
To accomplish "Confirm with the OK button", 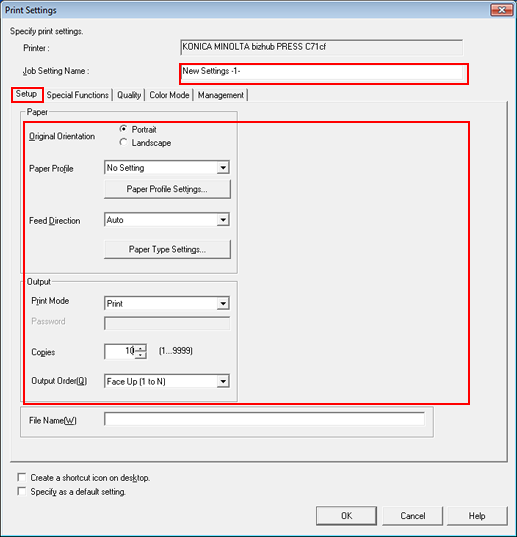I will pyautogui.click(x=346, y=515).
